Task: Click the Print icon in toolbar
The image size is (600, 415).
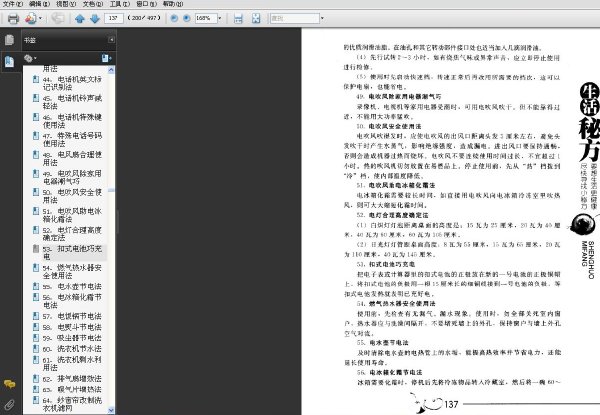Action: (13, 18)
